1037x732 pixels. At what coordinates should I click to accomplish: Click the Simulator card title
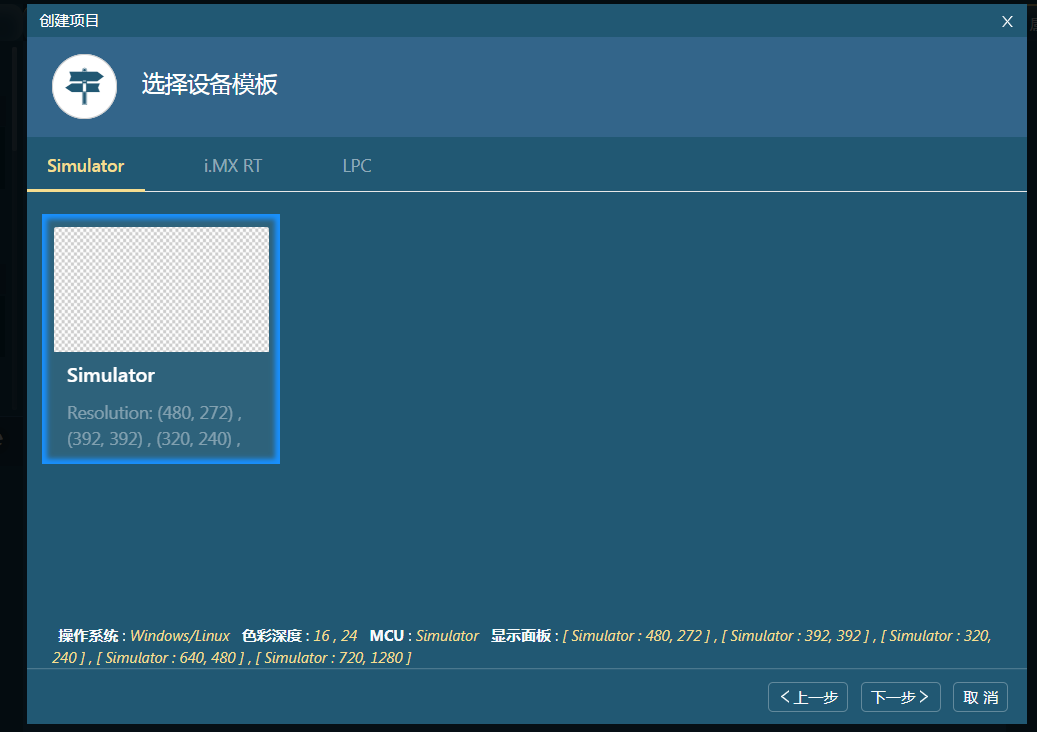tap(111, 376)
